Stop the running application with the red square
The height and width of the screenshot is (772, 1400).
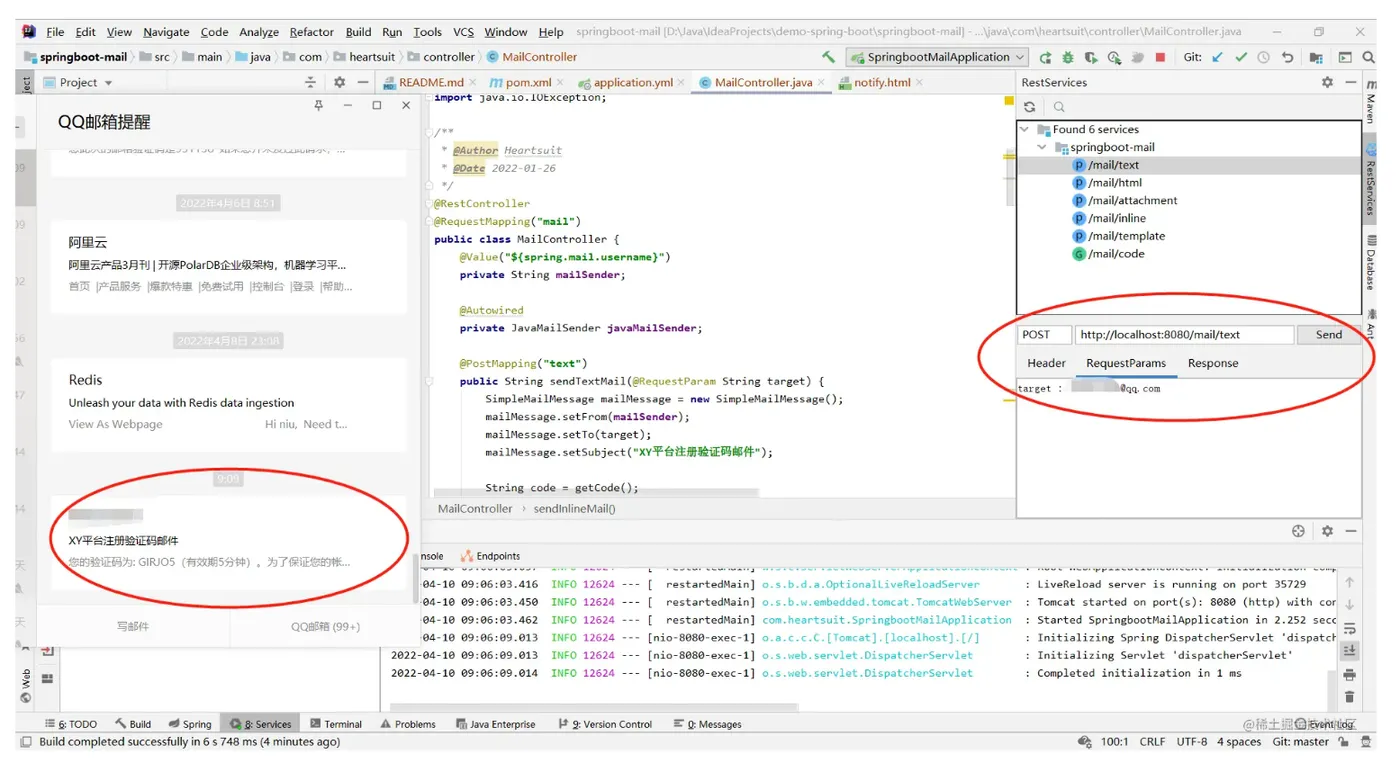click(x=1160, y=57)
